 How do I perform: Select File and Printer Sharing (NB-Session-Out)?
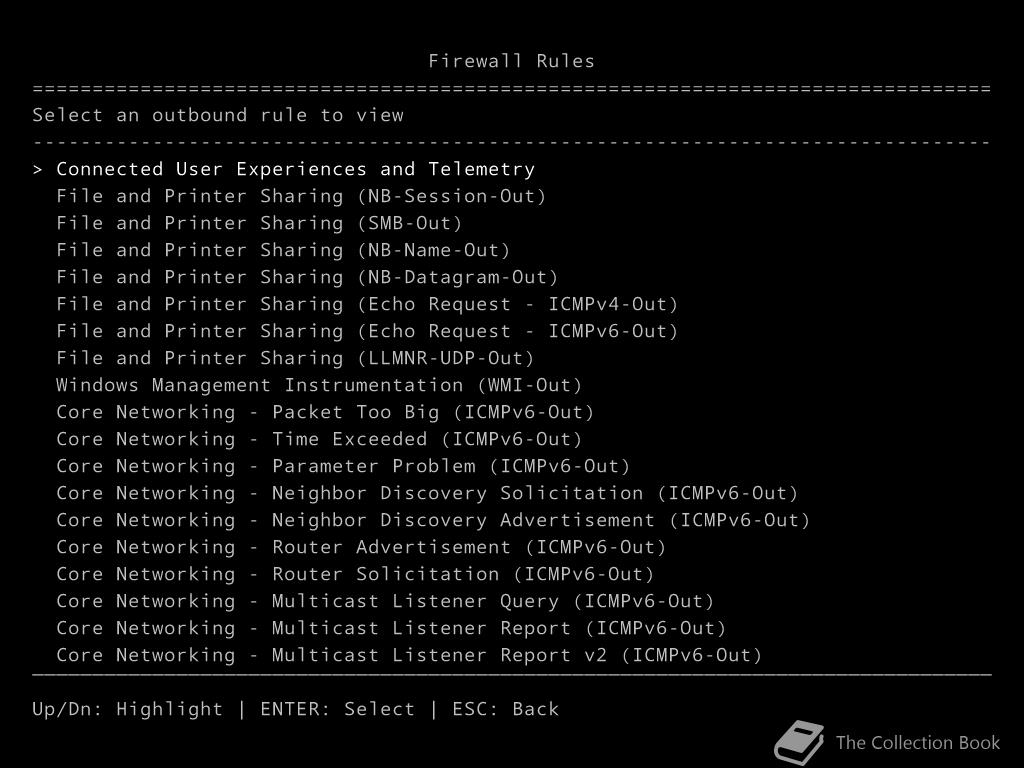301,196
